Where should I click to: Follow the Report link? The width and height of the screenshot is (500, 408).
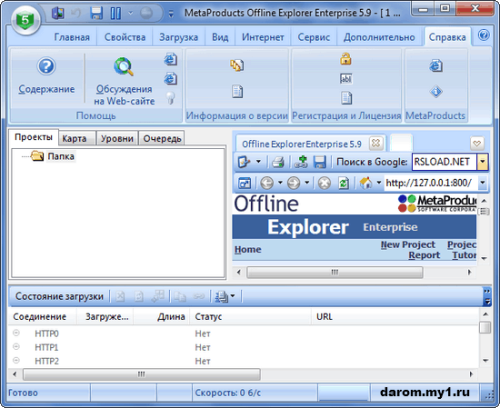click(x=424, y=255)
